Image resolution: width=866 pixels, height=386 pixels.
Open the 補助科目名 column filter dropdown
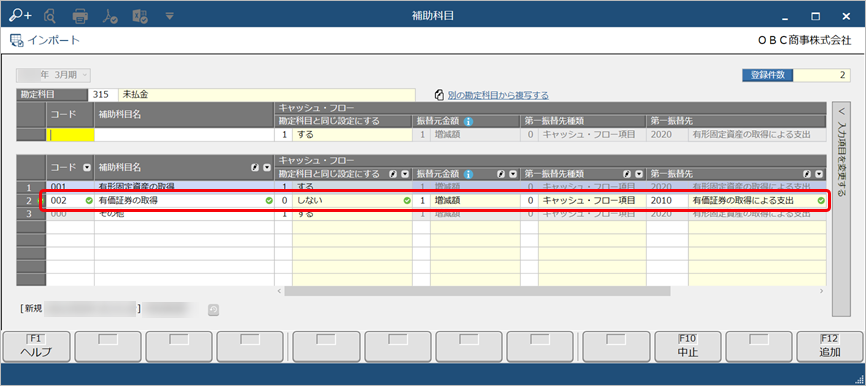267,167
